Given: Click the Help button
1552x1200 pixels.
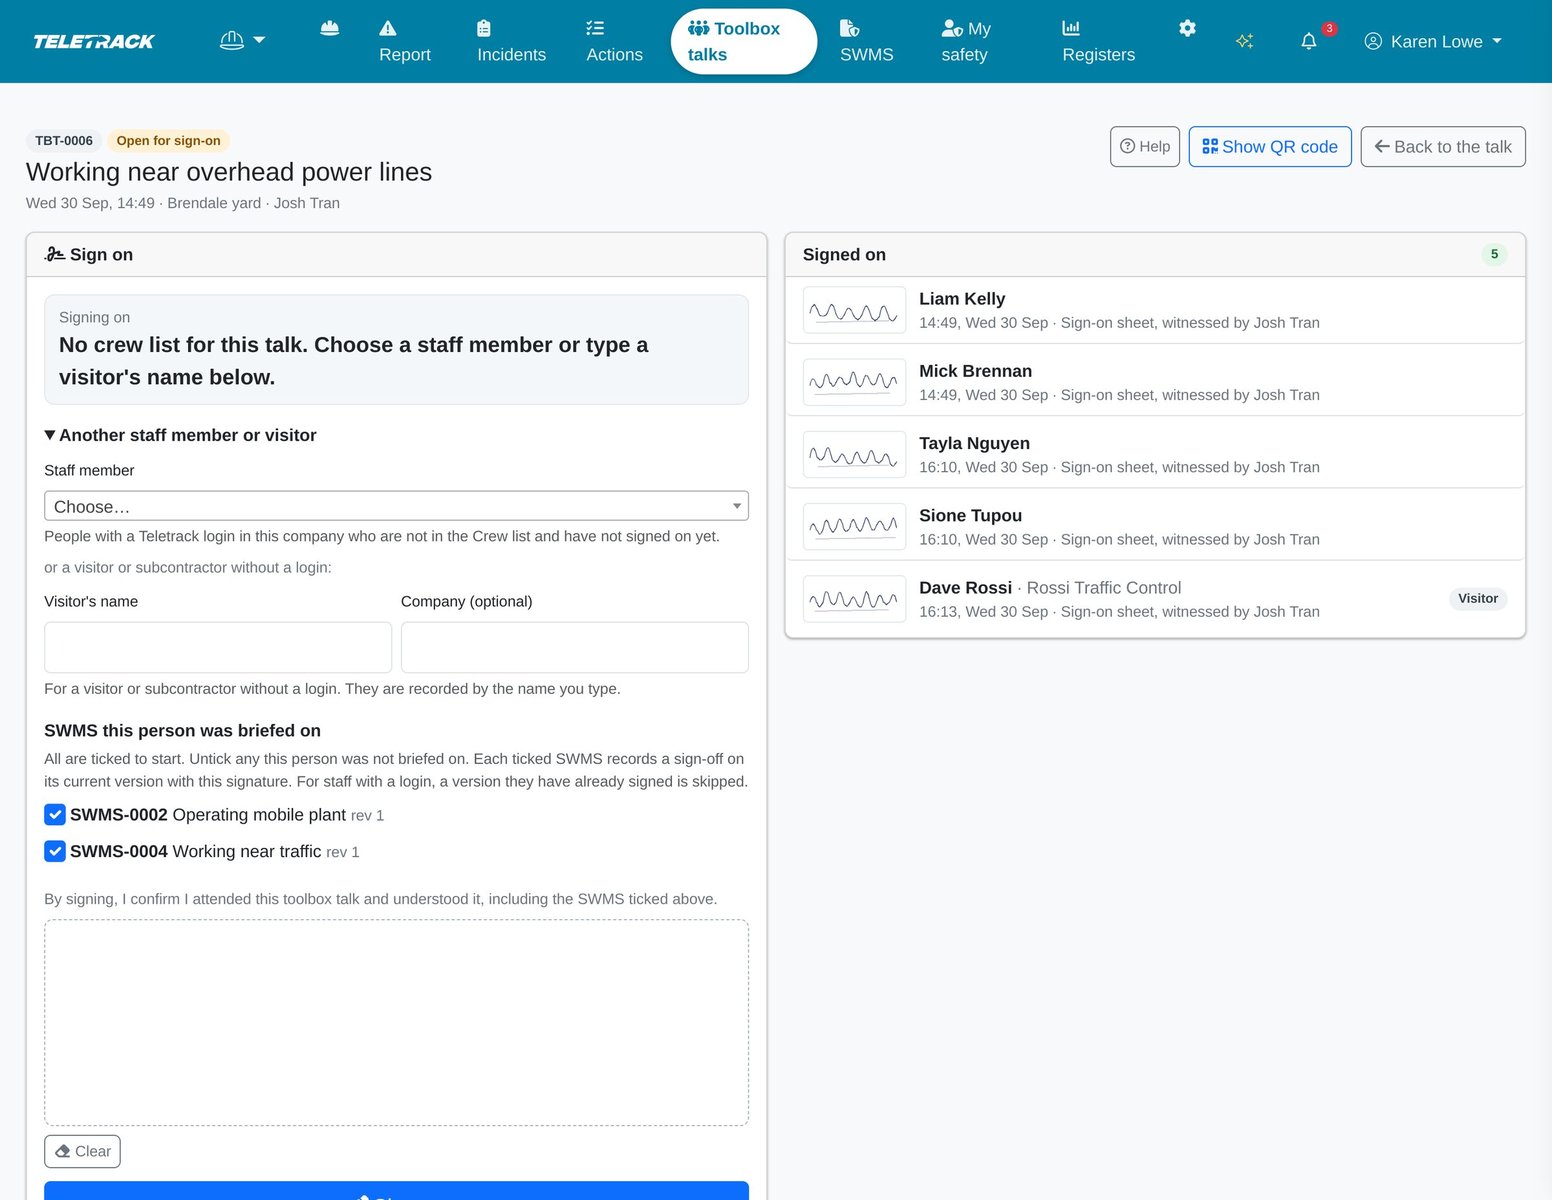Looking at the screenshot, I should [1145, 147].
